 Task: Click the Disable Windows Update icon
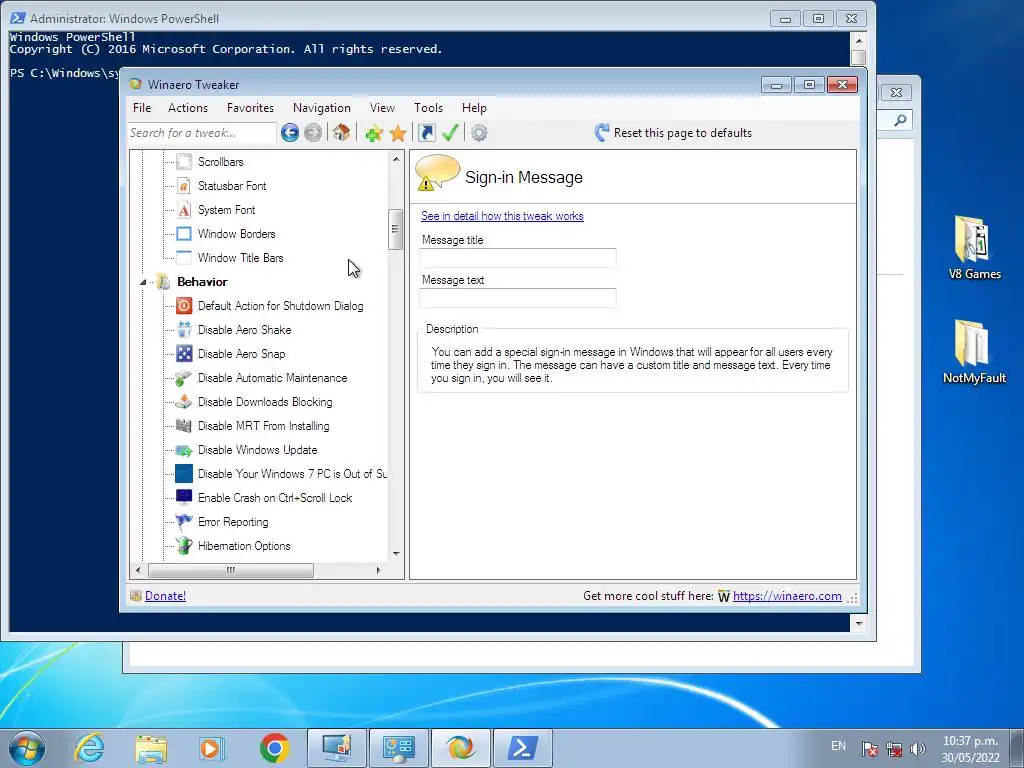pyautogui.click(x=184, y=450)
